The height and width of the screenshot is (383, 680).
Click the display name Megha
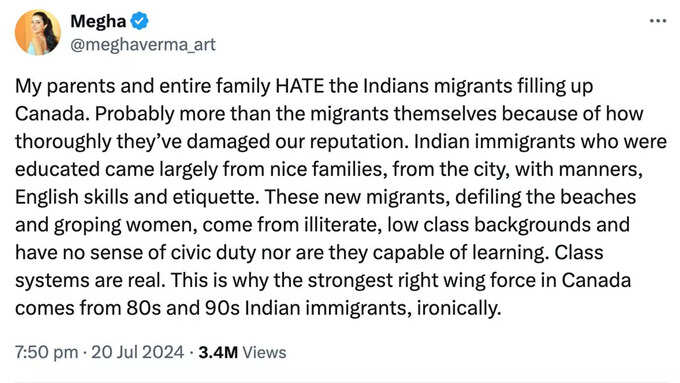98,21
